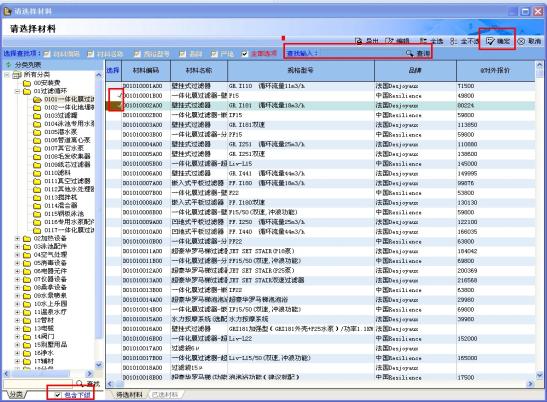547x402 pixels.
Task: Toggle the 材料编码 query option checkbox
Action: click(x=47, y=54)
